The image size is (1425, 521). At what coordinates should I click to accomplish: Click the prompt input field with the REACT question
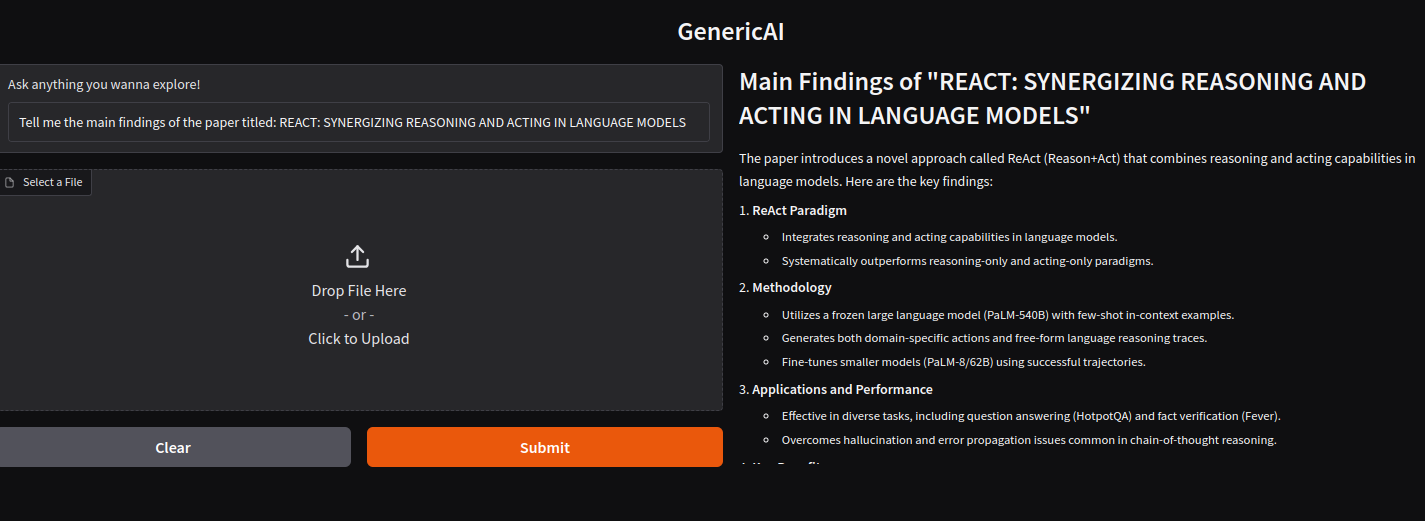click(x=358, y=122)
